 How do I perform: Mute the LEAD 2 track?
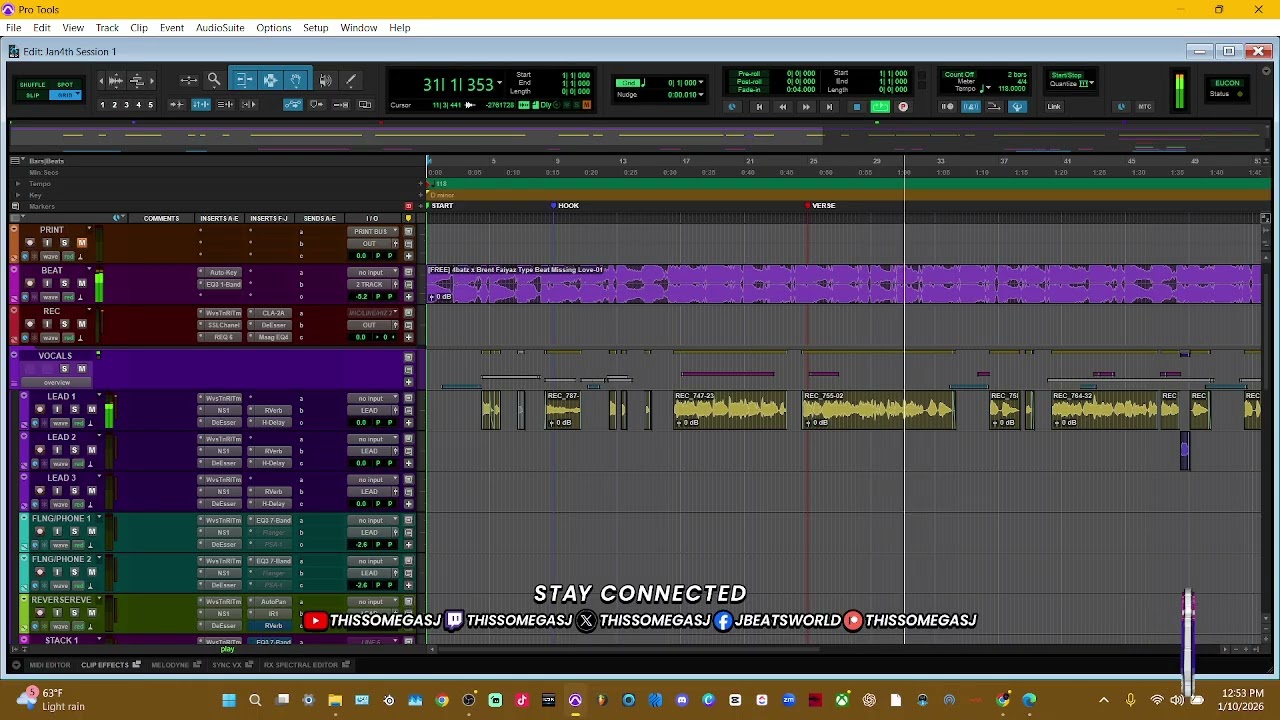pyautogui.click(x=91, y=450)
